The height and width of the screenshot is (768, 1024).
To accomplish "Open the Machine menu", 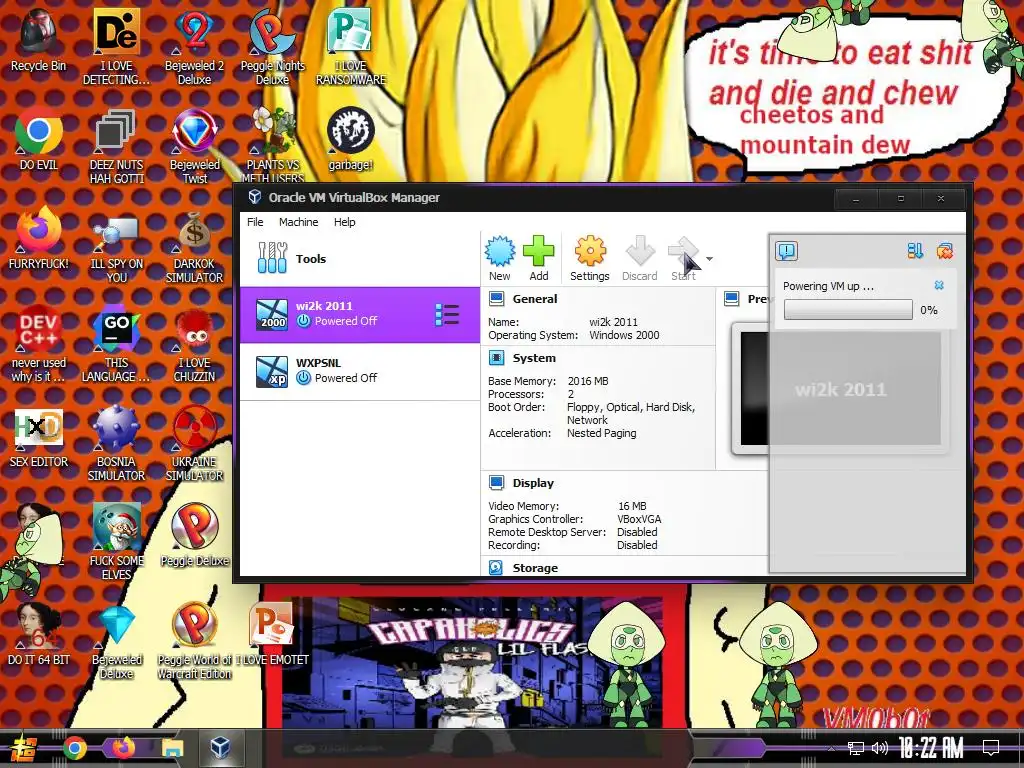I will pos(298,222).
